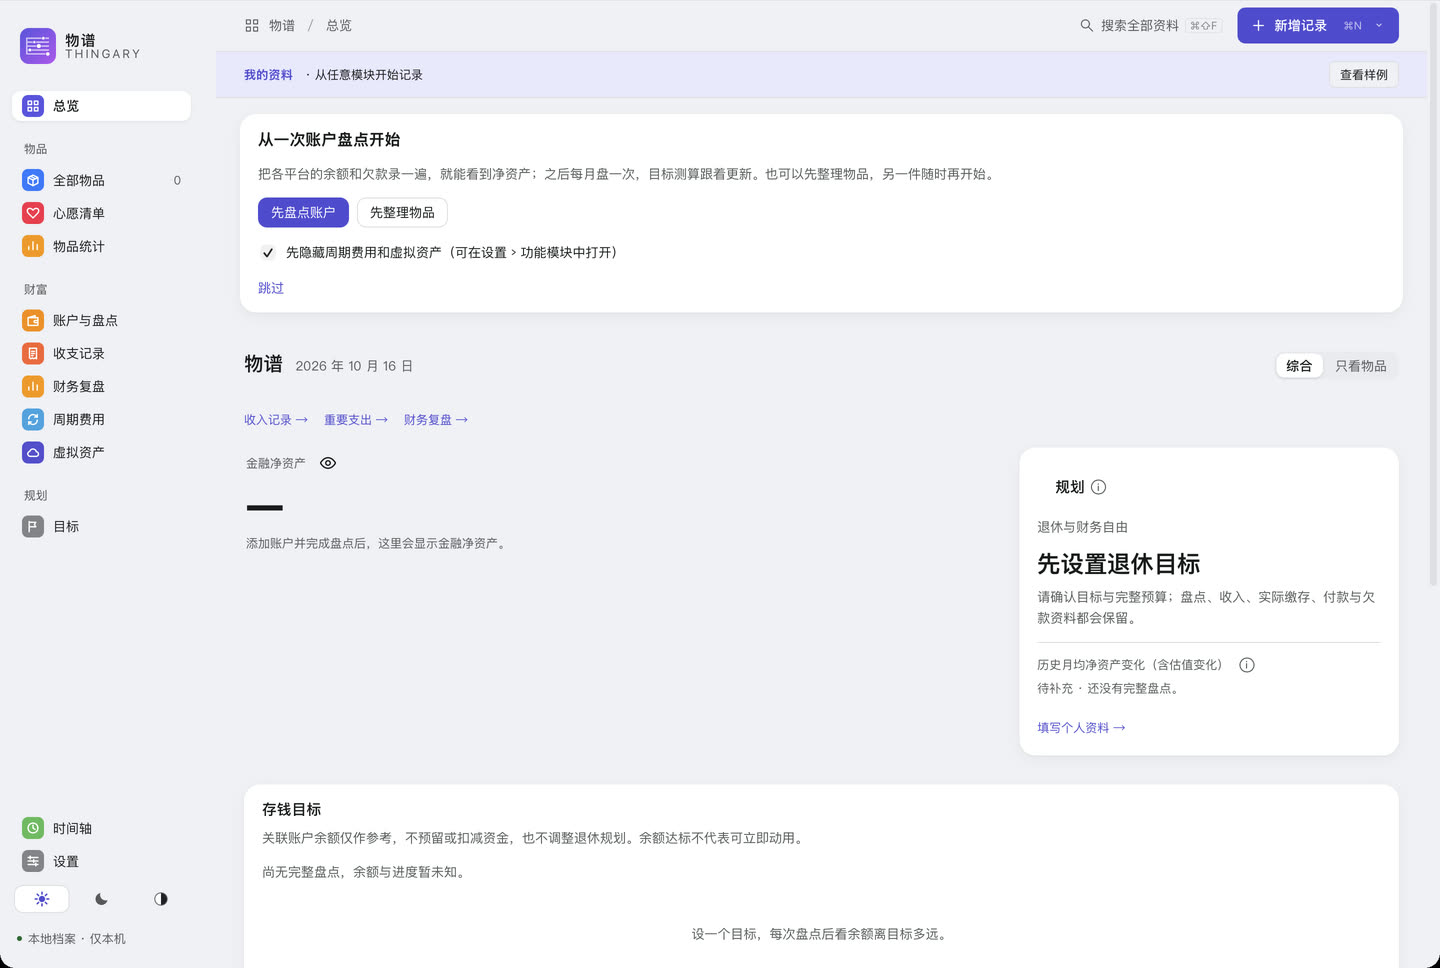Click the 跳过 link
1440x968 pixels.
tap(271, 288)
